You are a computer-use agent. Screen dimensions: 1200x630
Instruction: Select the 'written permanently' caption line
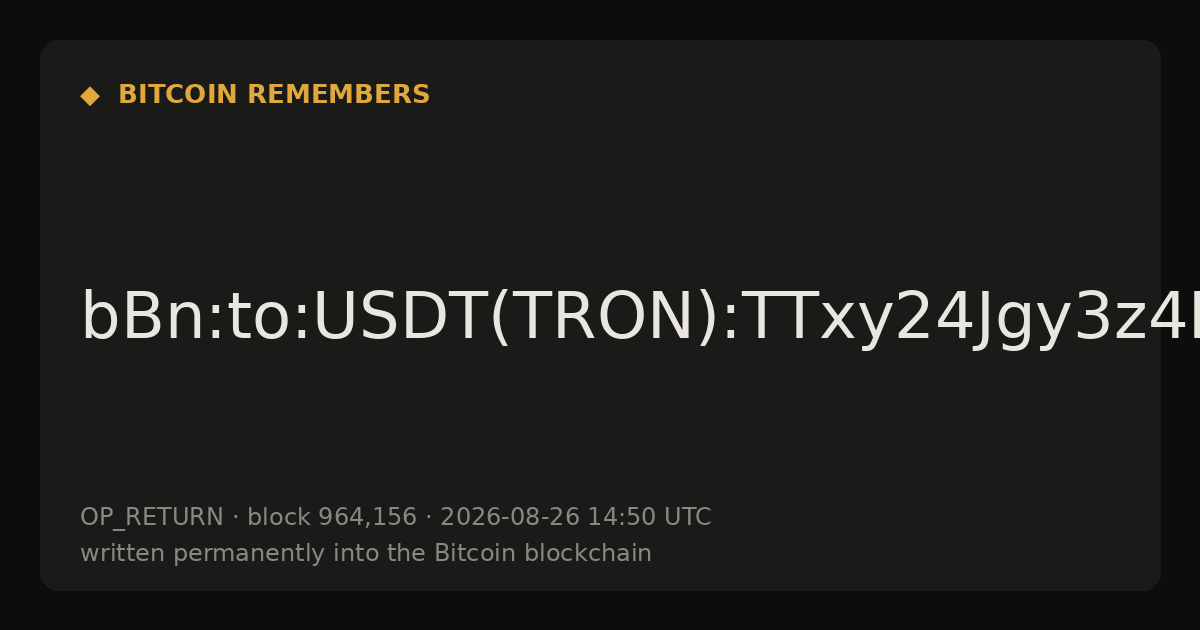(x=366, y=554)
